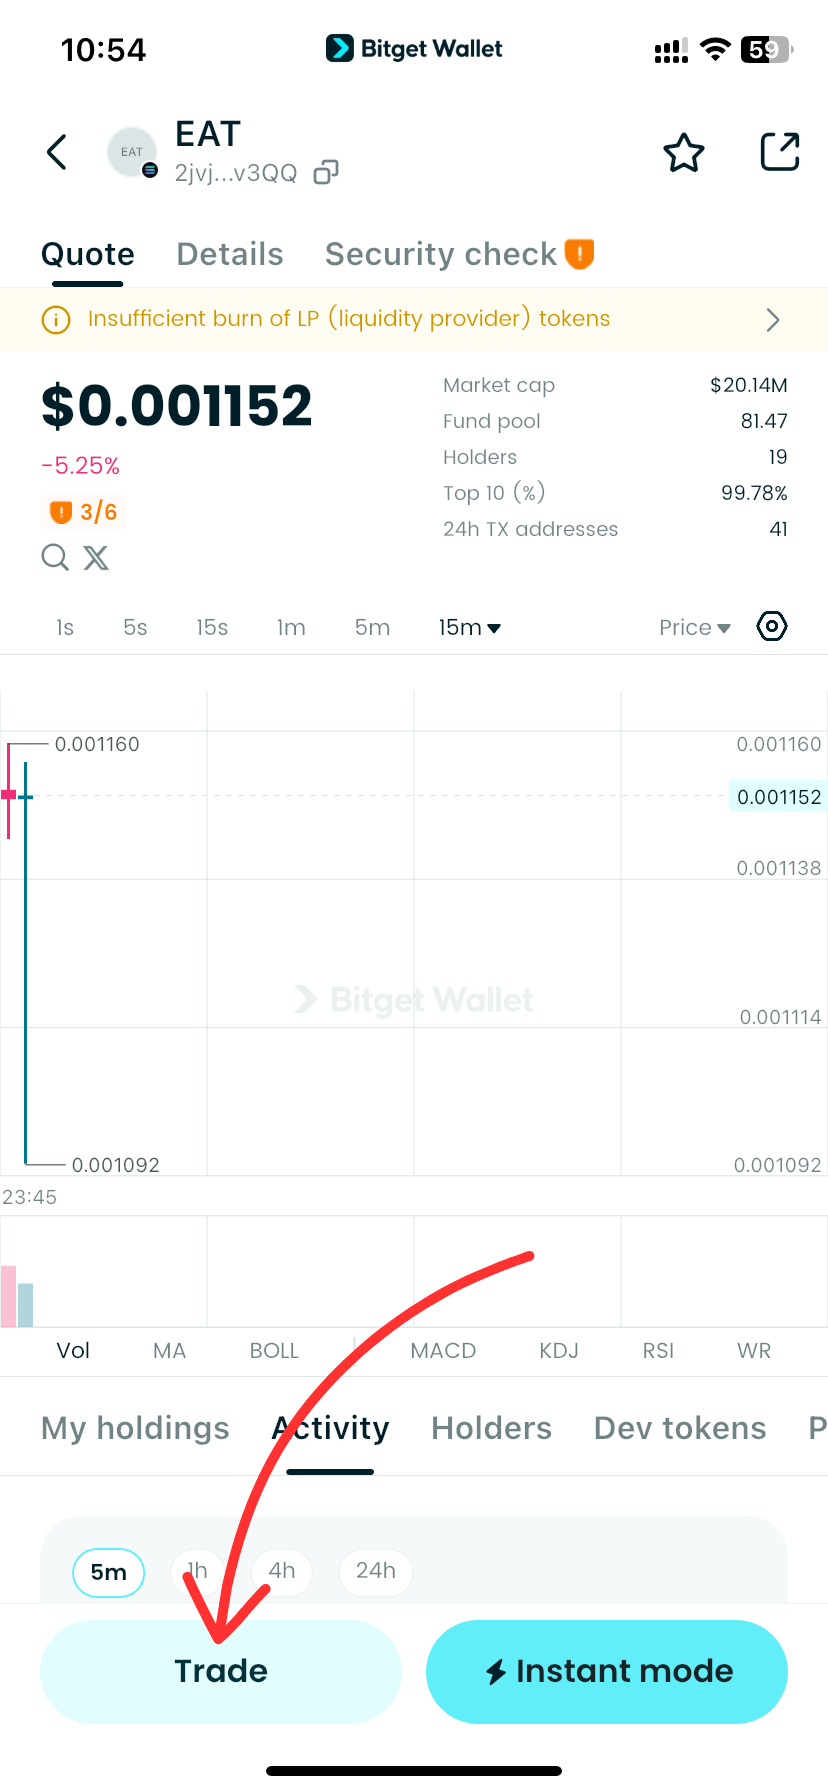Open the Price display dropdown

694,628
